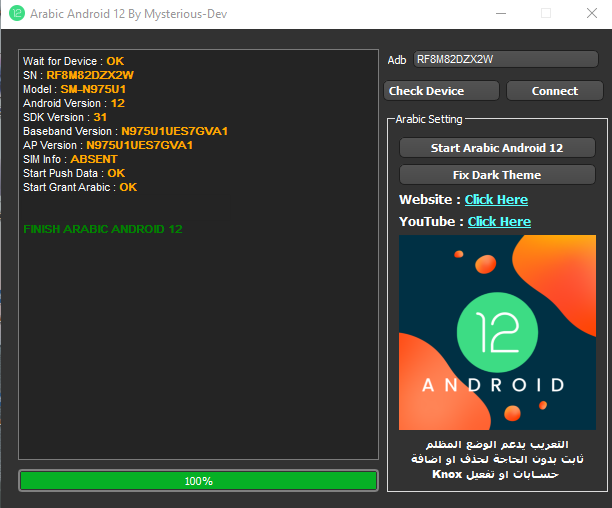612x508 pixels.
Task: Close the Arabic Android 12 window
Action: (591, 14)
